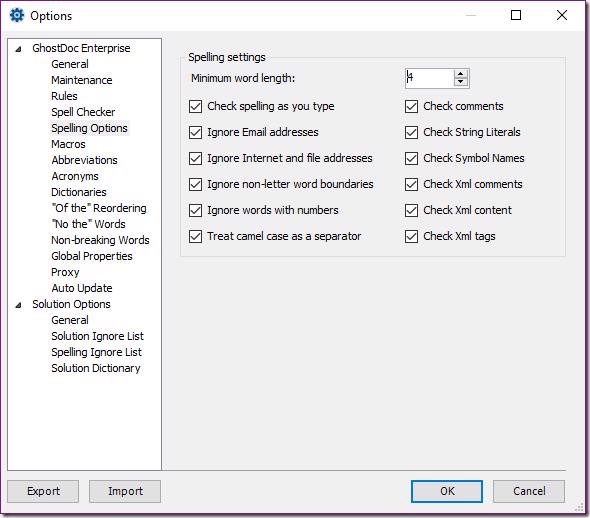The width and height of the screenshot is (590, 518).
Task: Open the Auto Update page
Action: (82, 288)
